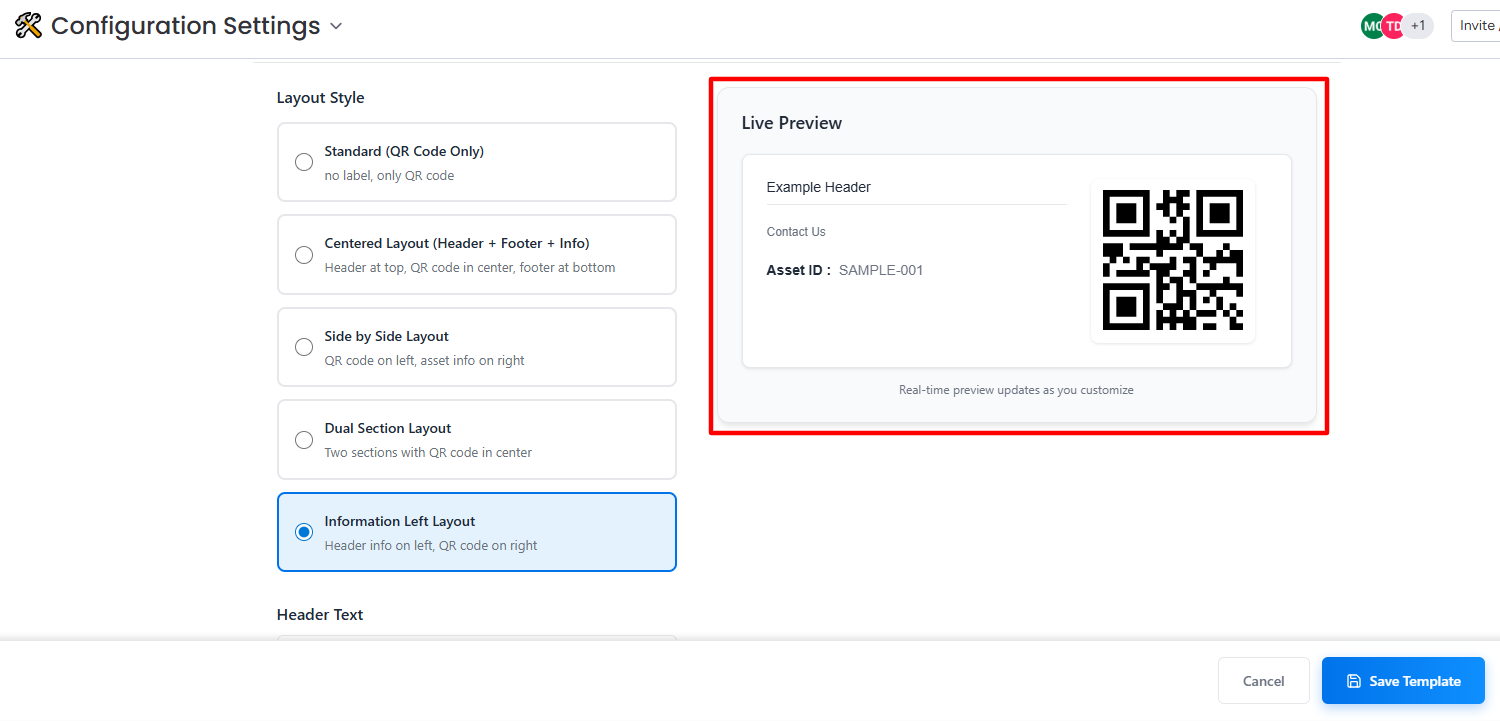Click the Header Text label
Screen dimensions: 1500x721
tap(320, 615)
